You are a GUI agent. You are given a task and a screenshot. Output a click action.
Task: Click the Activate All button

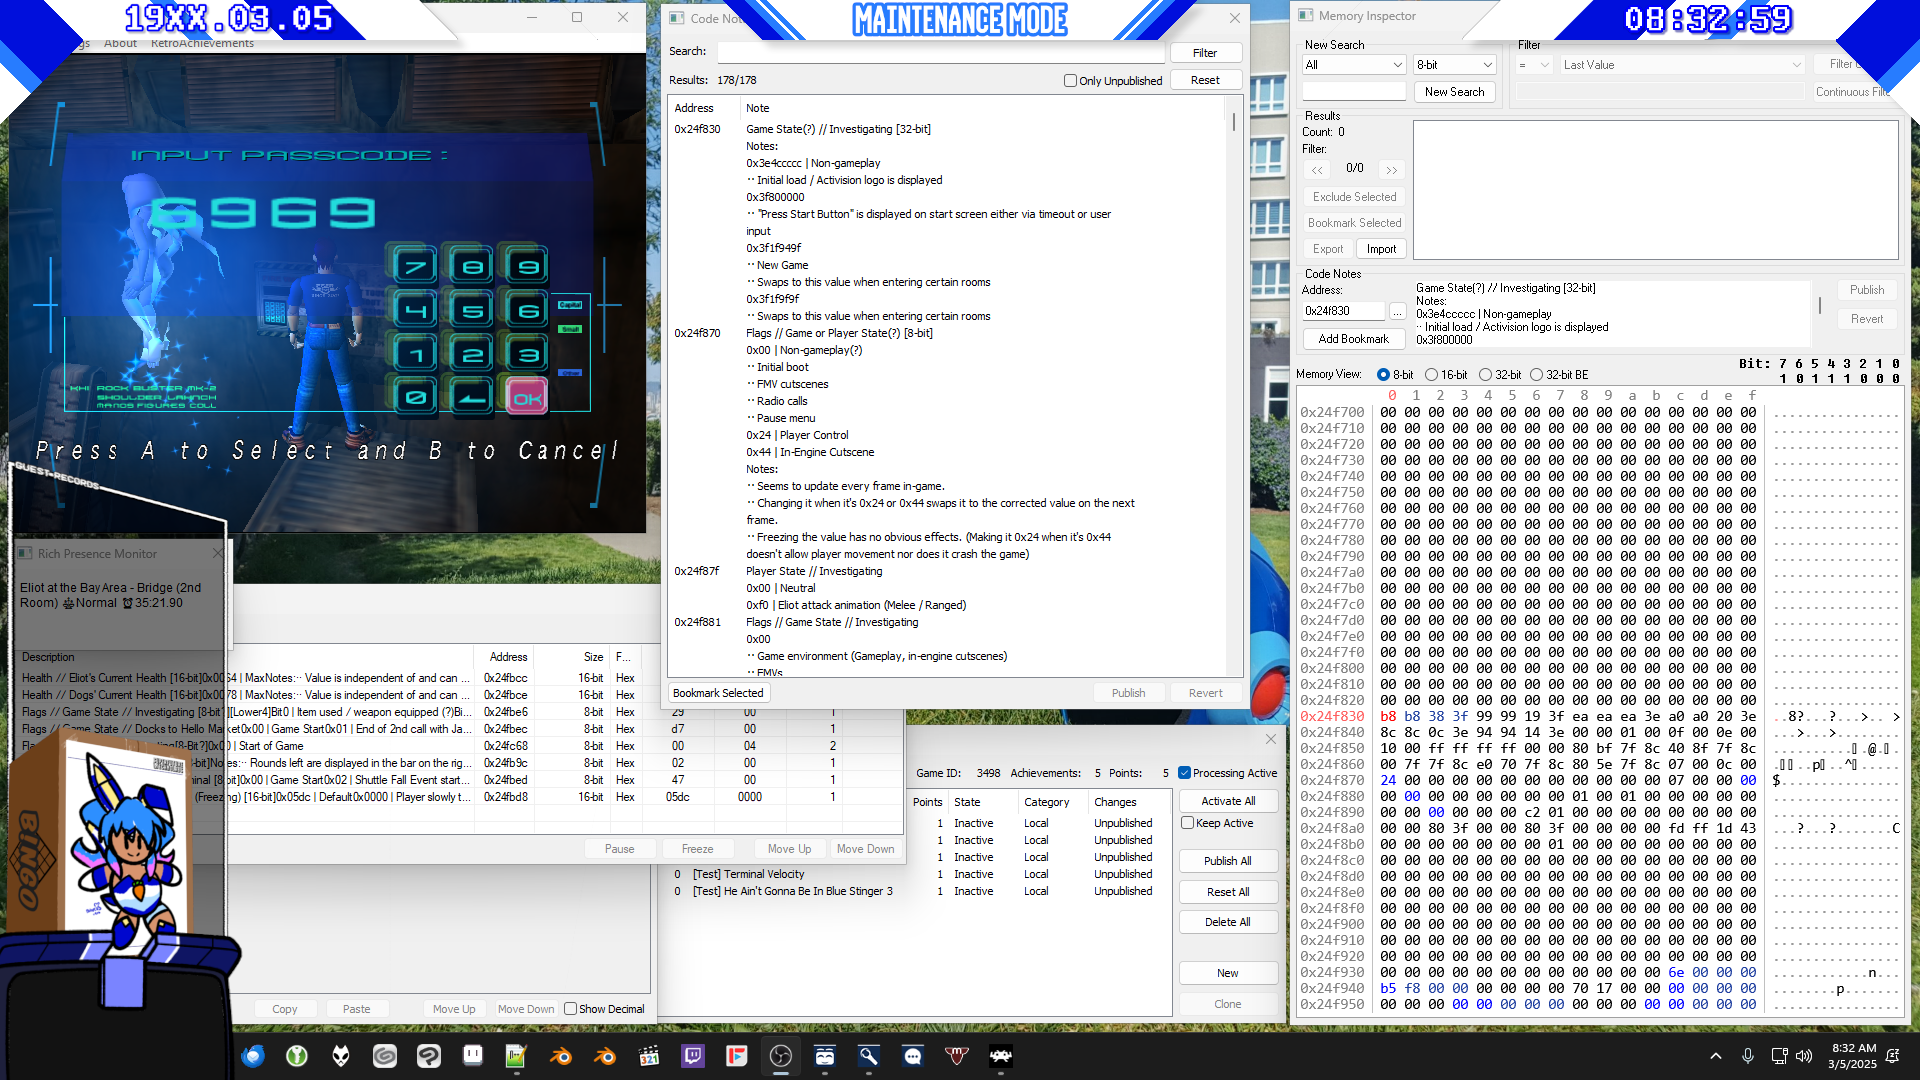point(1228,801)
